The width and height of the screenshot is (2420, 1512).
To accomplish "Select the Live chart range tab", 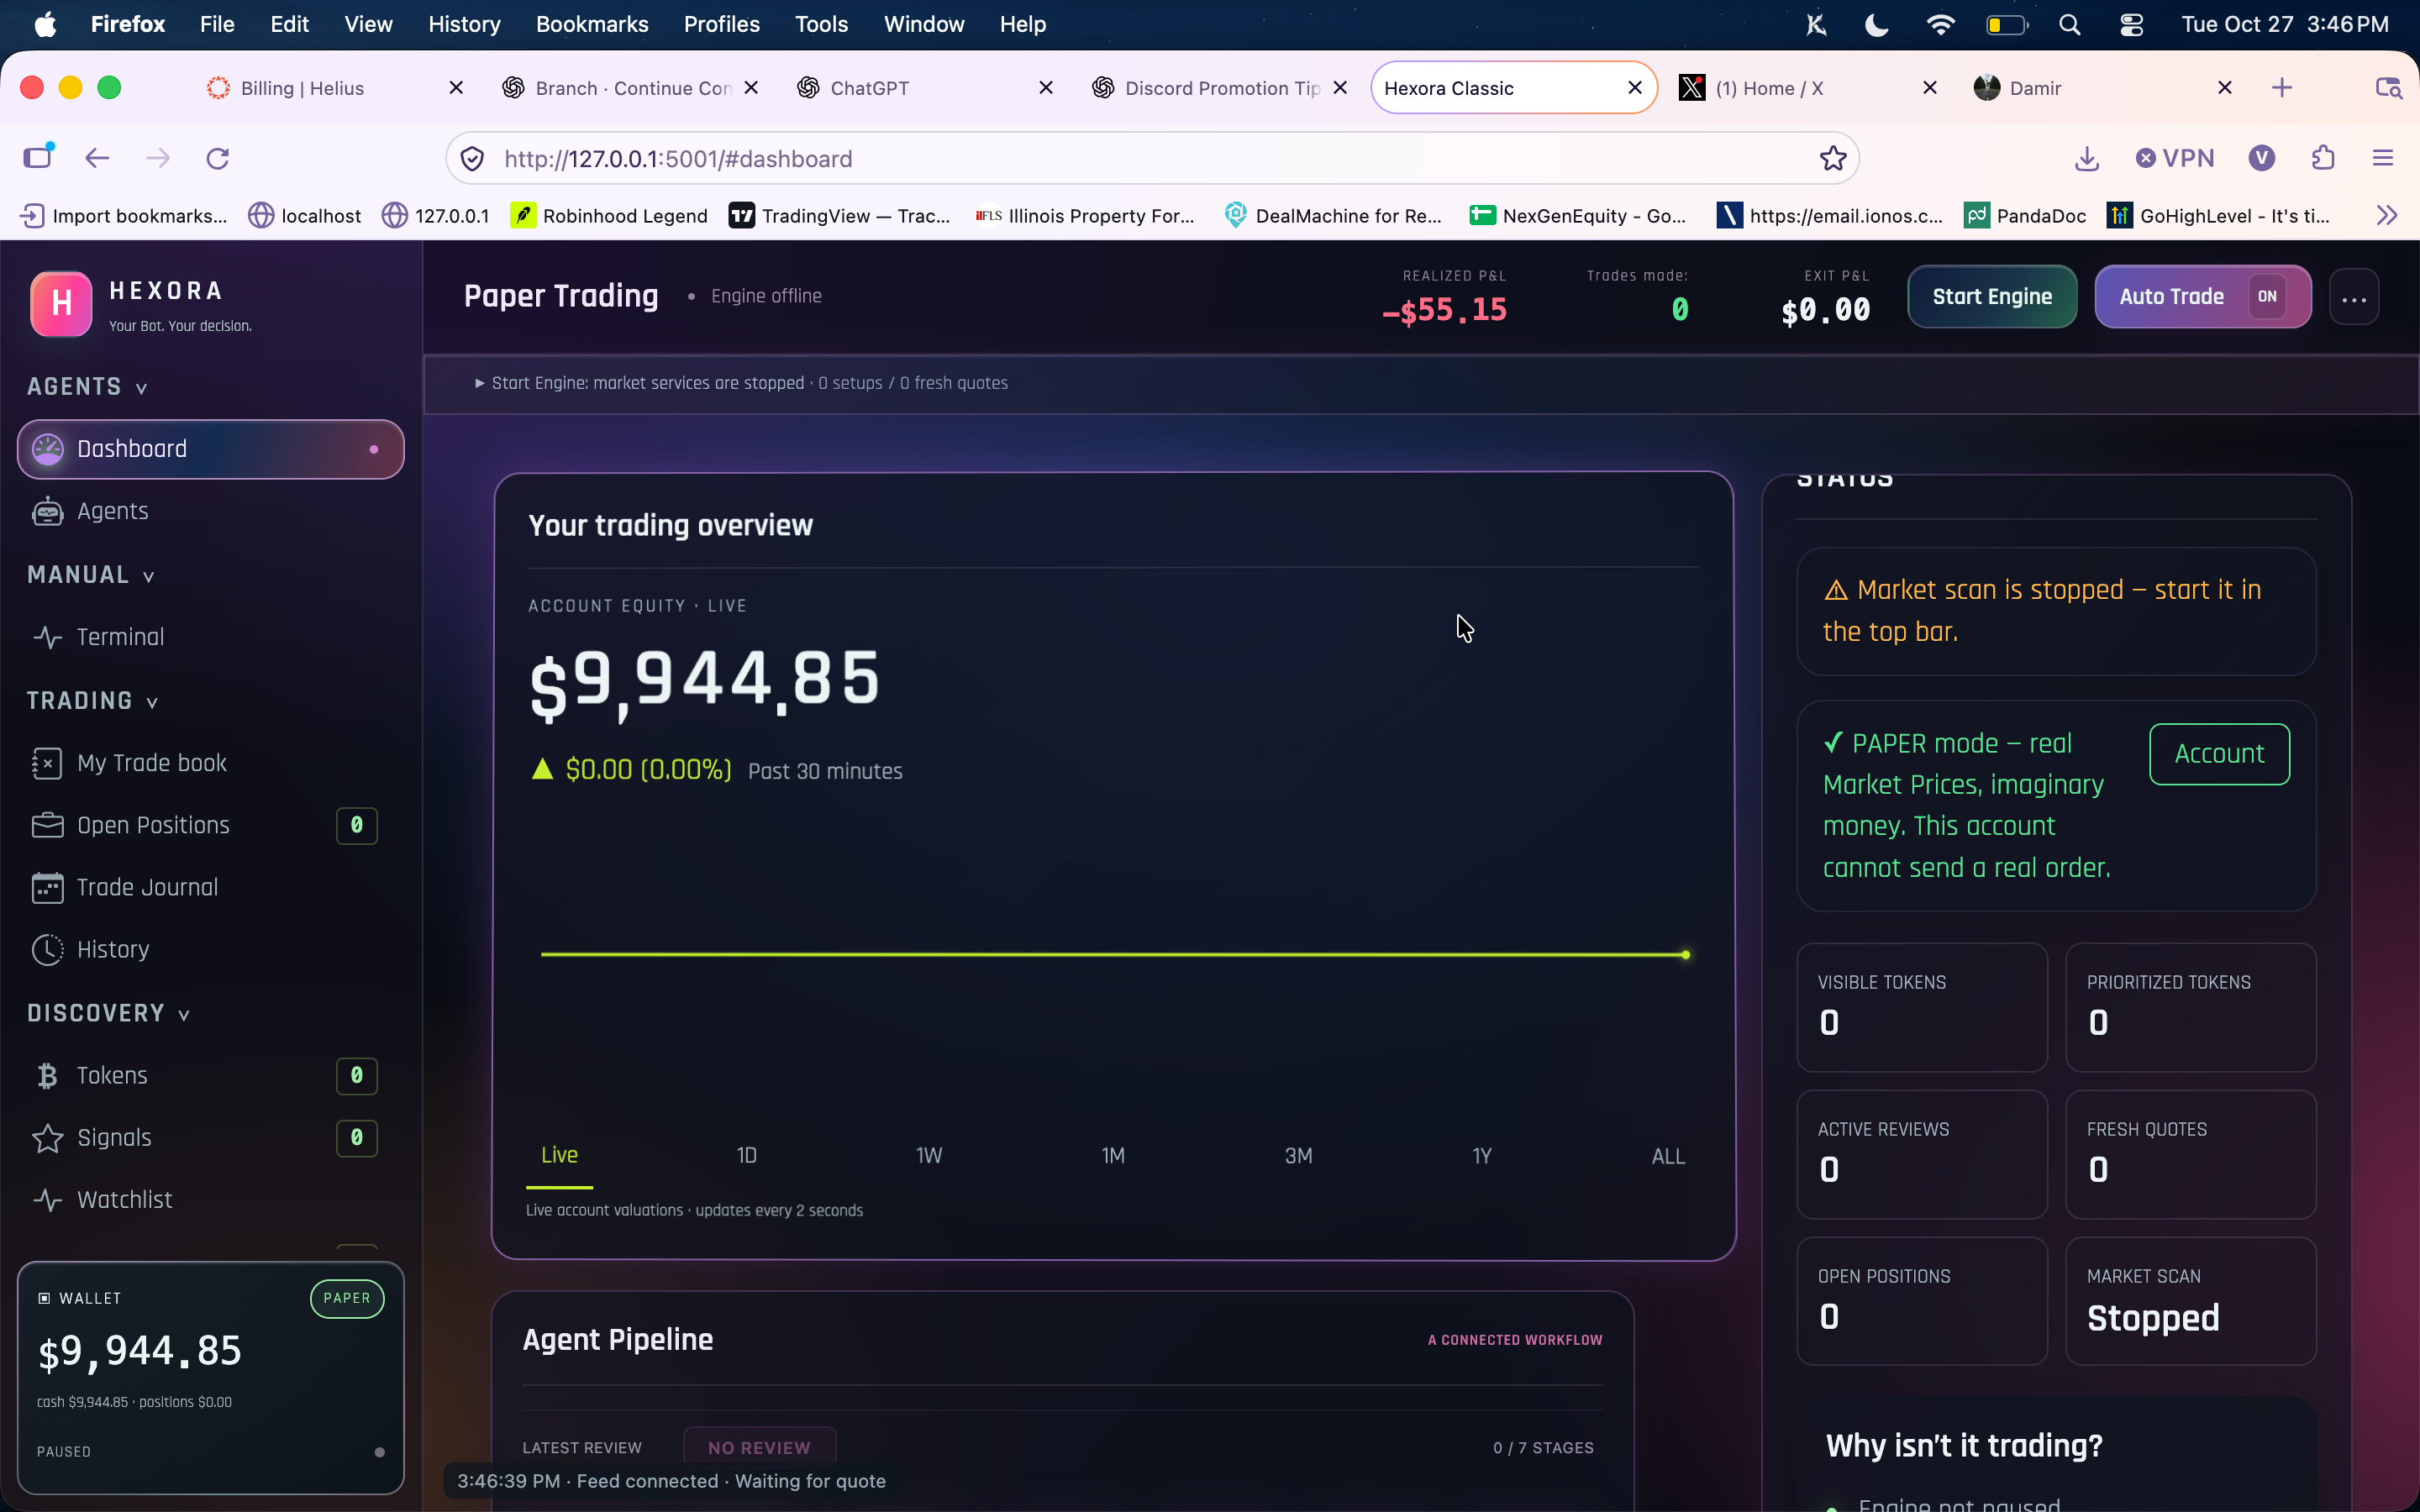I will (x=559, y=1155).
